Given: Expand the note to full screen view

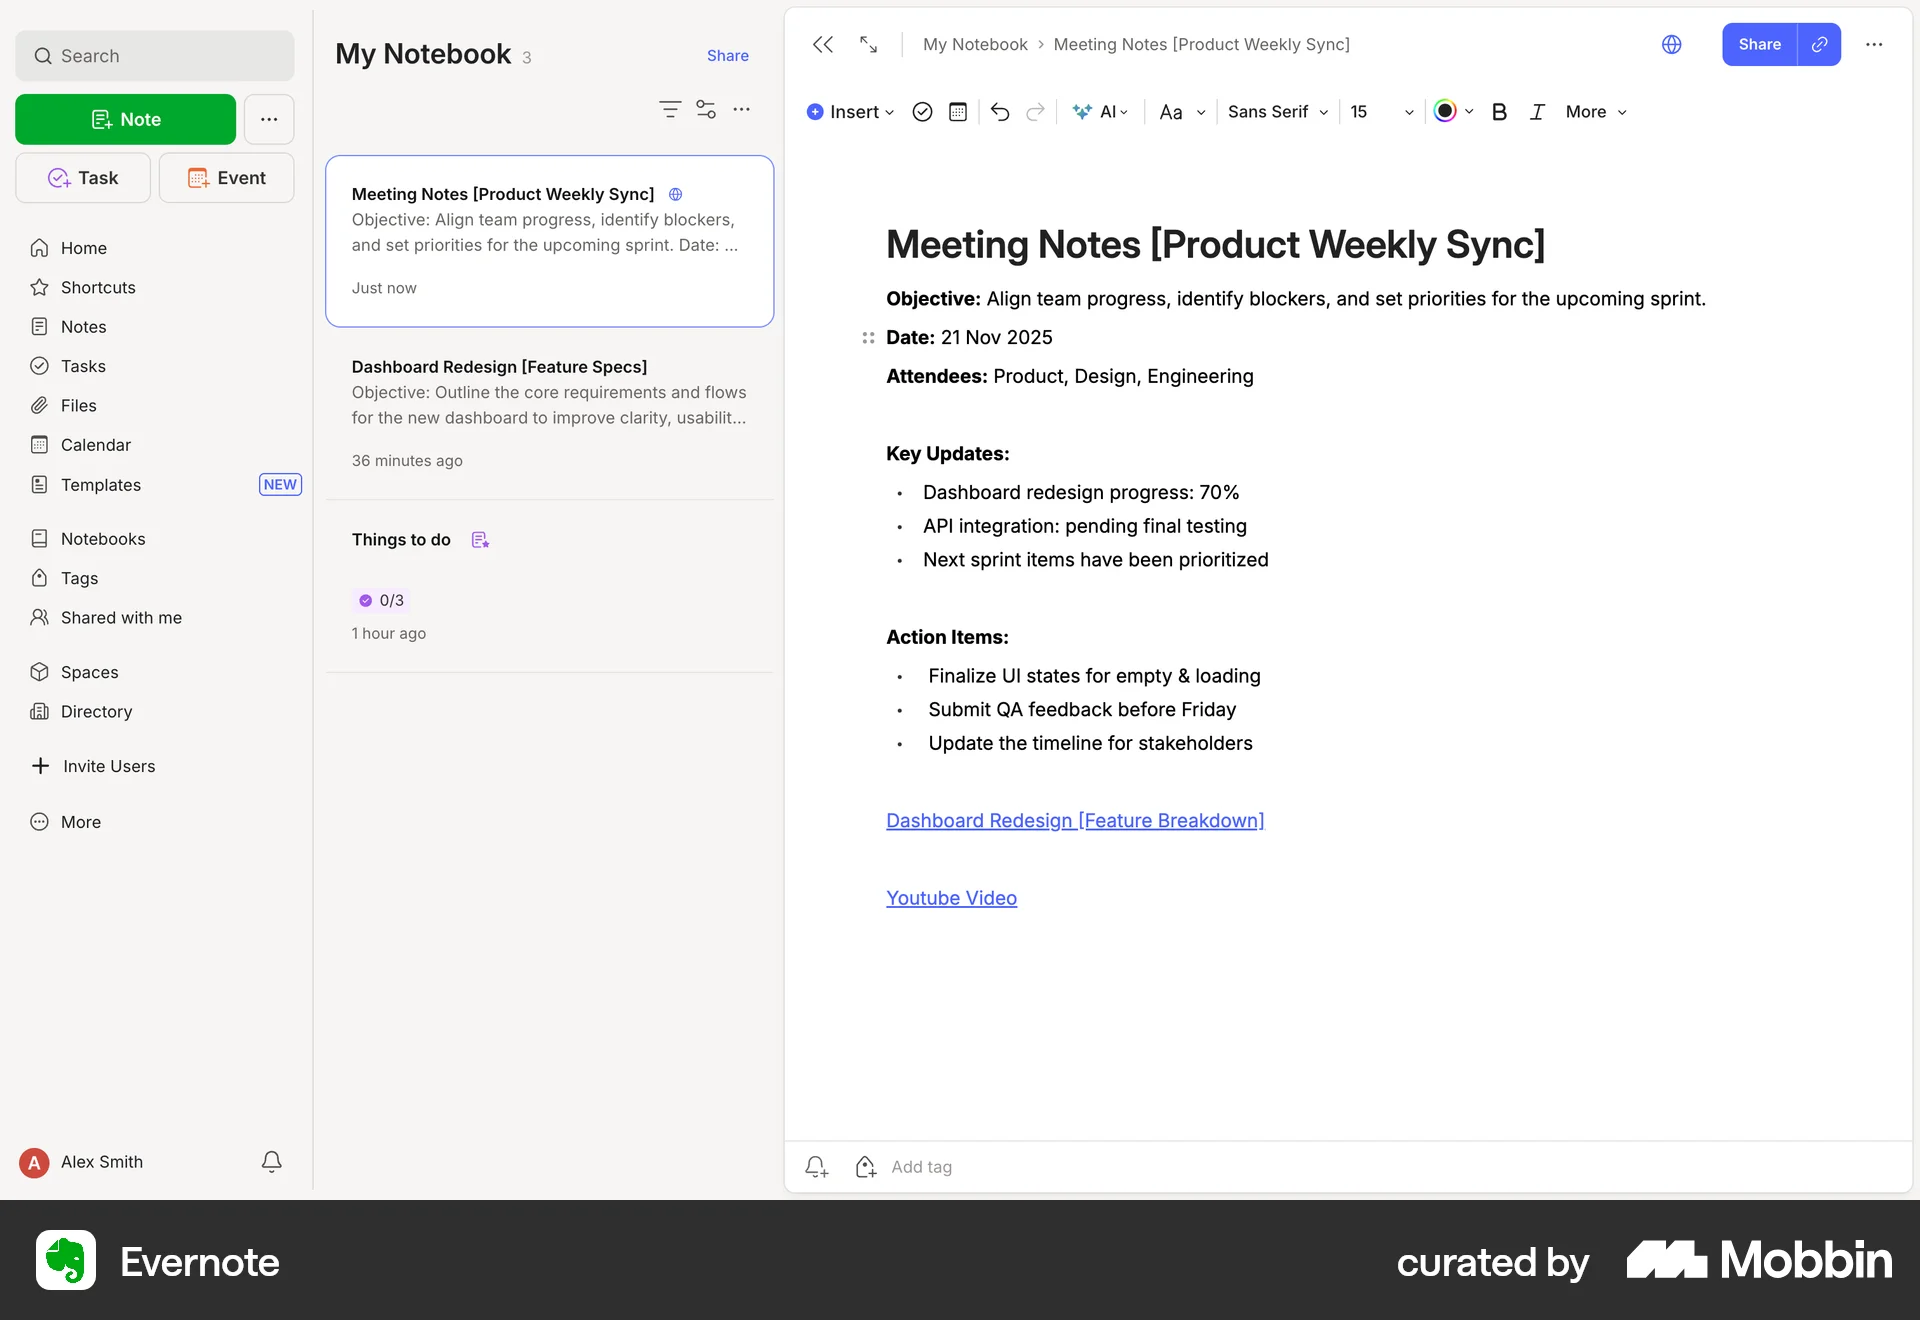Looking at the screenshot, I should click(867, 44).
